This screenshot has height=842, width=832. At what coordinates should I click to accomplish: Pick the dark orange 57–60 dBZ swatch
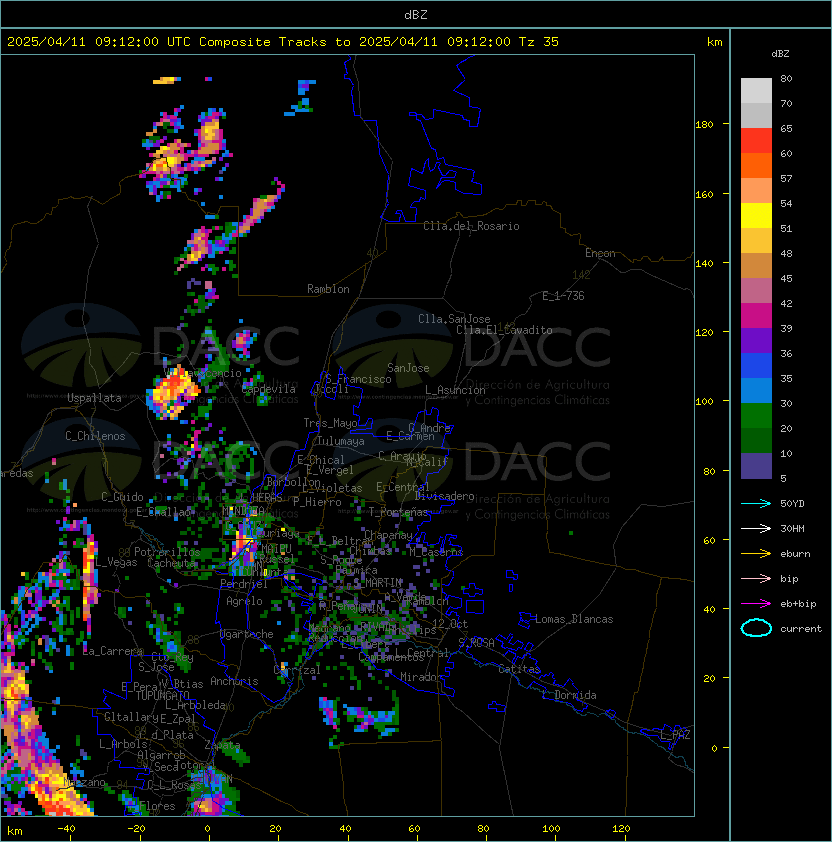click(x=756, y=166)
